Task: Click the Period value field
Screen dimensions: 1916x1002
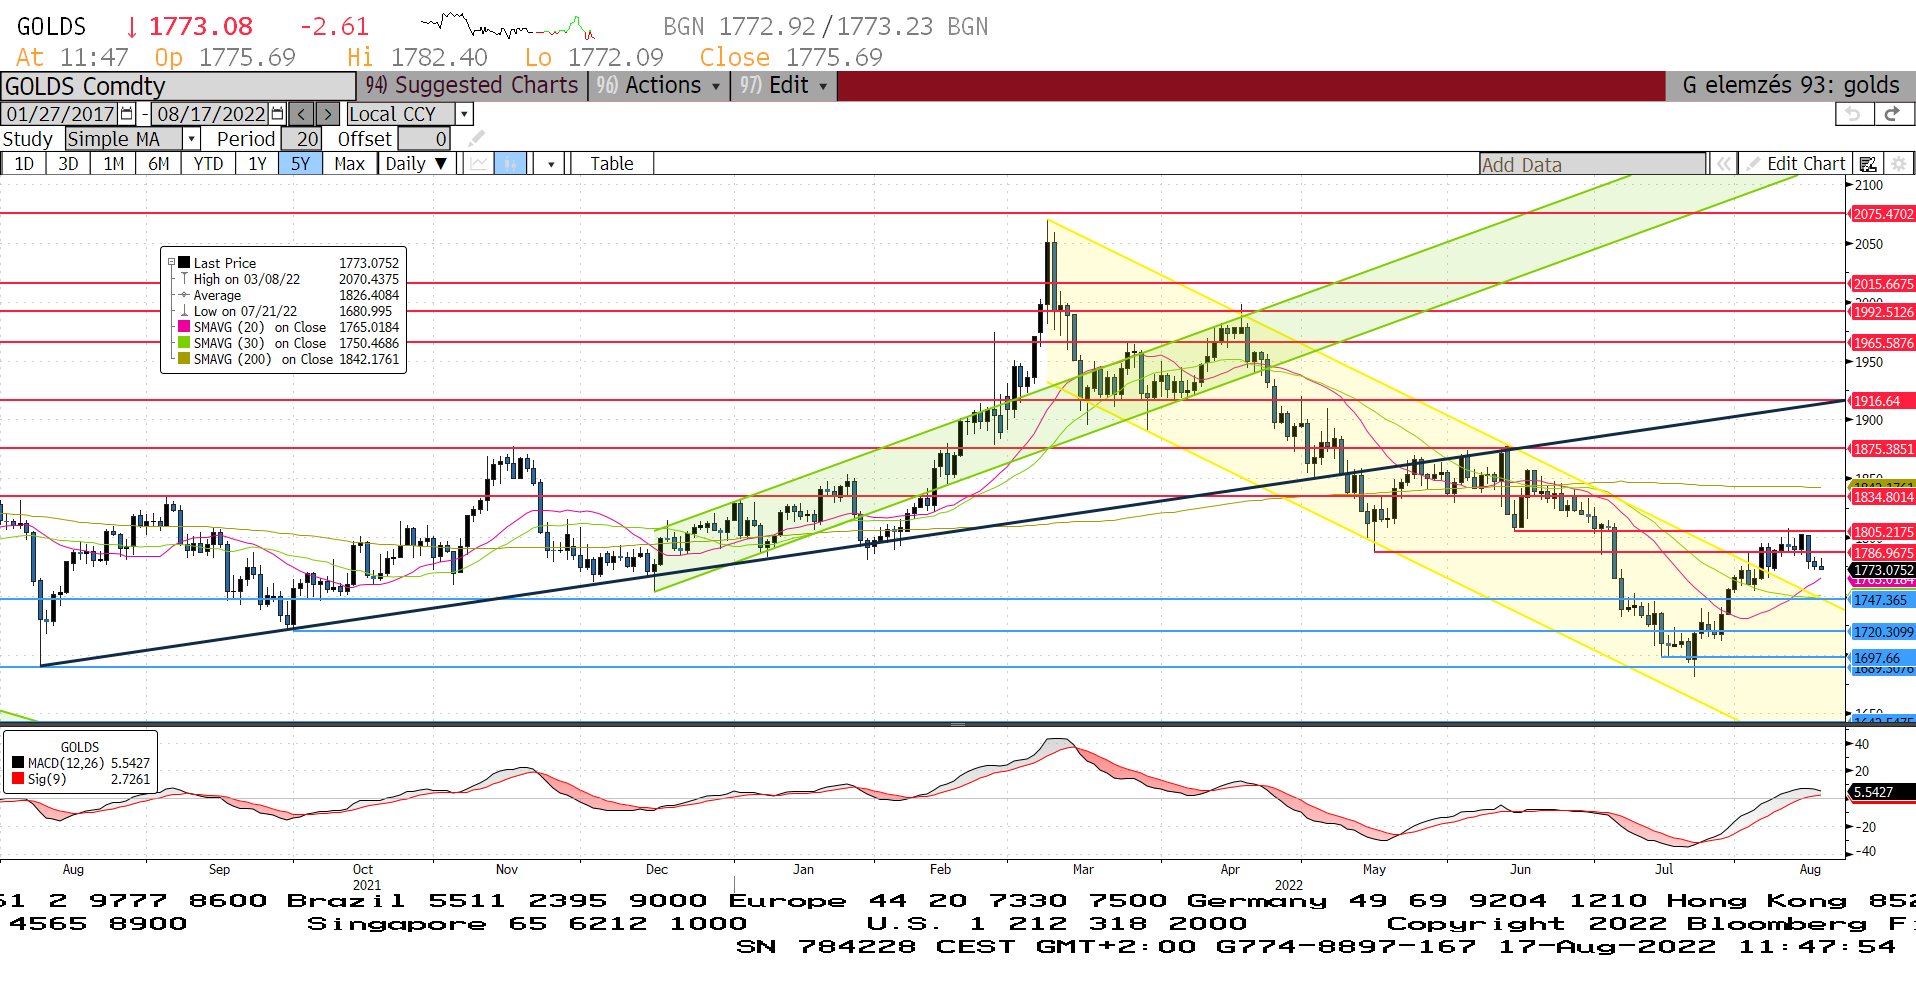Action: 301,139
